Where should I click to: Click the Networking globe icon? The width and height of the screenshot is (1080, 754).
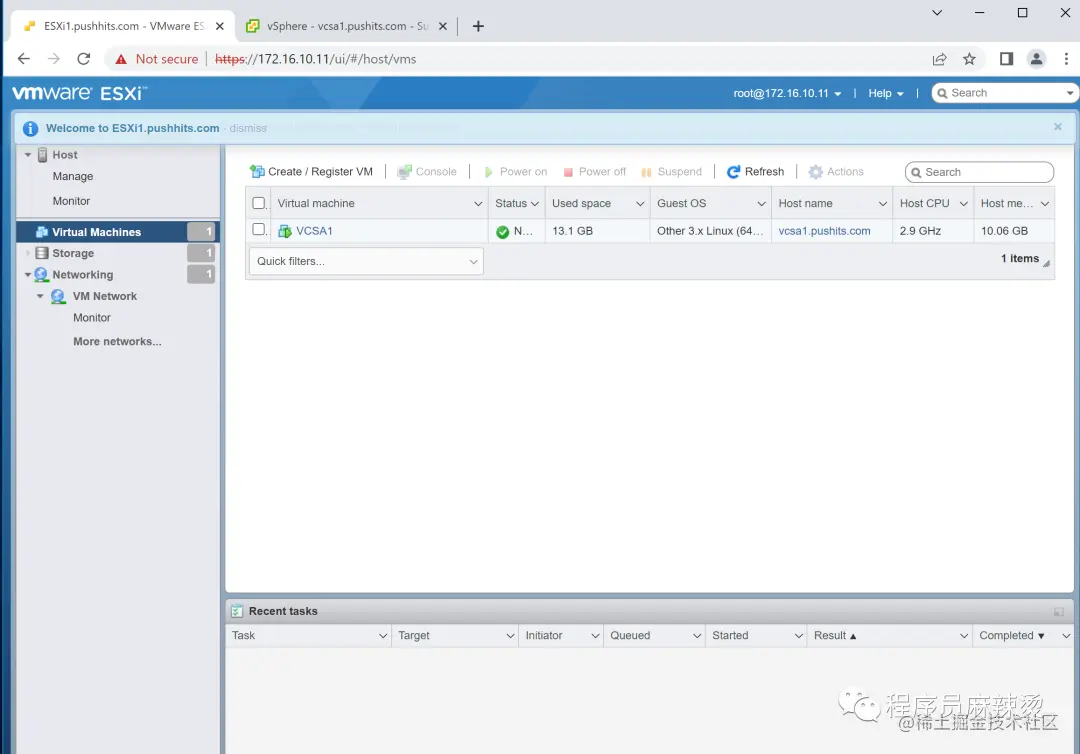(x=41, y=274)
